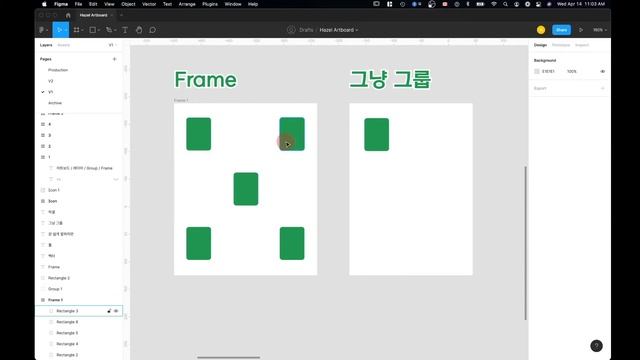
Task: Toggle visibility of Rectangle 3 layer
Action: 116,311
